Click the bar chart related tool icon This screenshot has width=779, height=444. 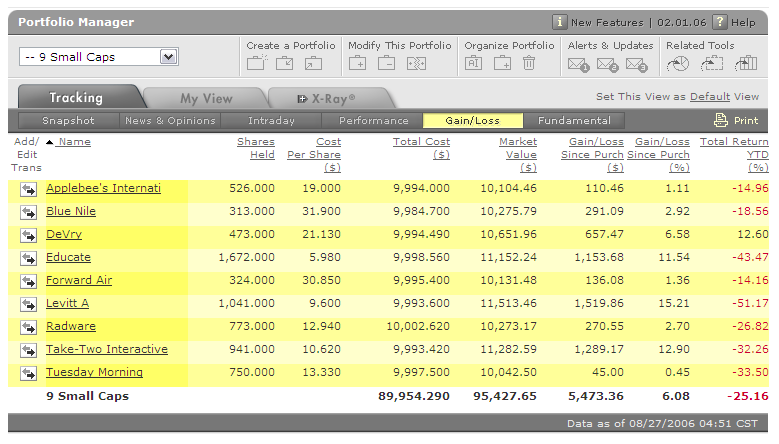coord(745,64)
